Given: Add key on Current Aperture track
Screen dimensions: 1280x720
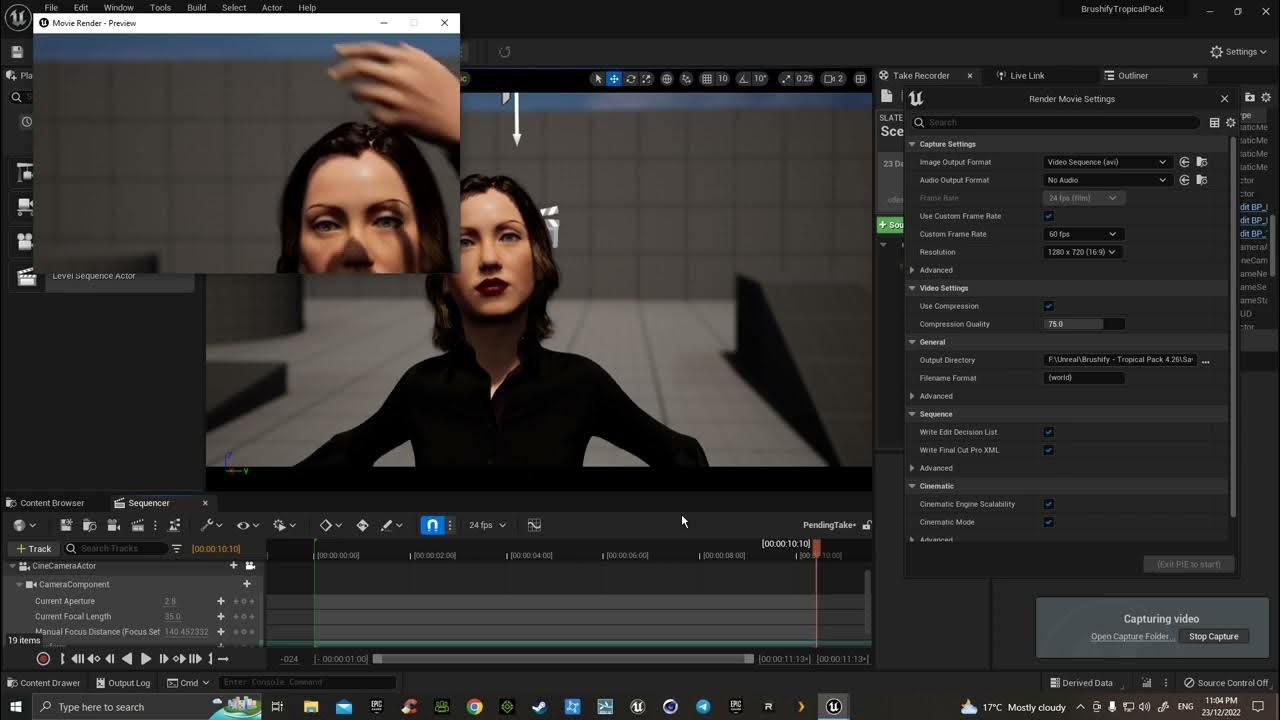Looking at the screenshot, I should (221, 601).
